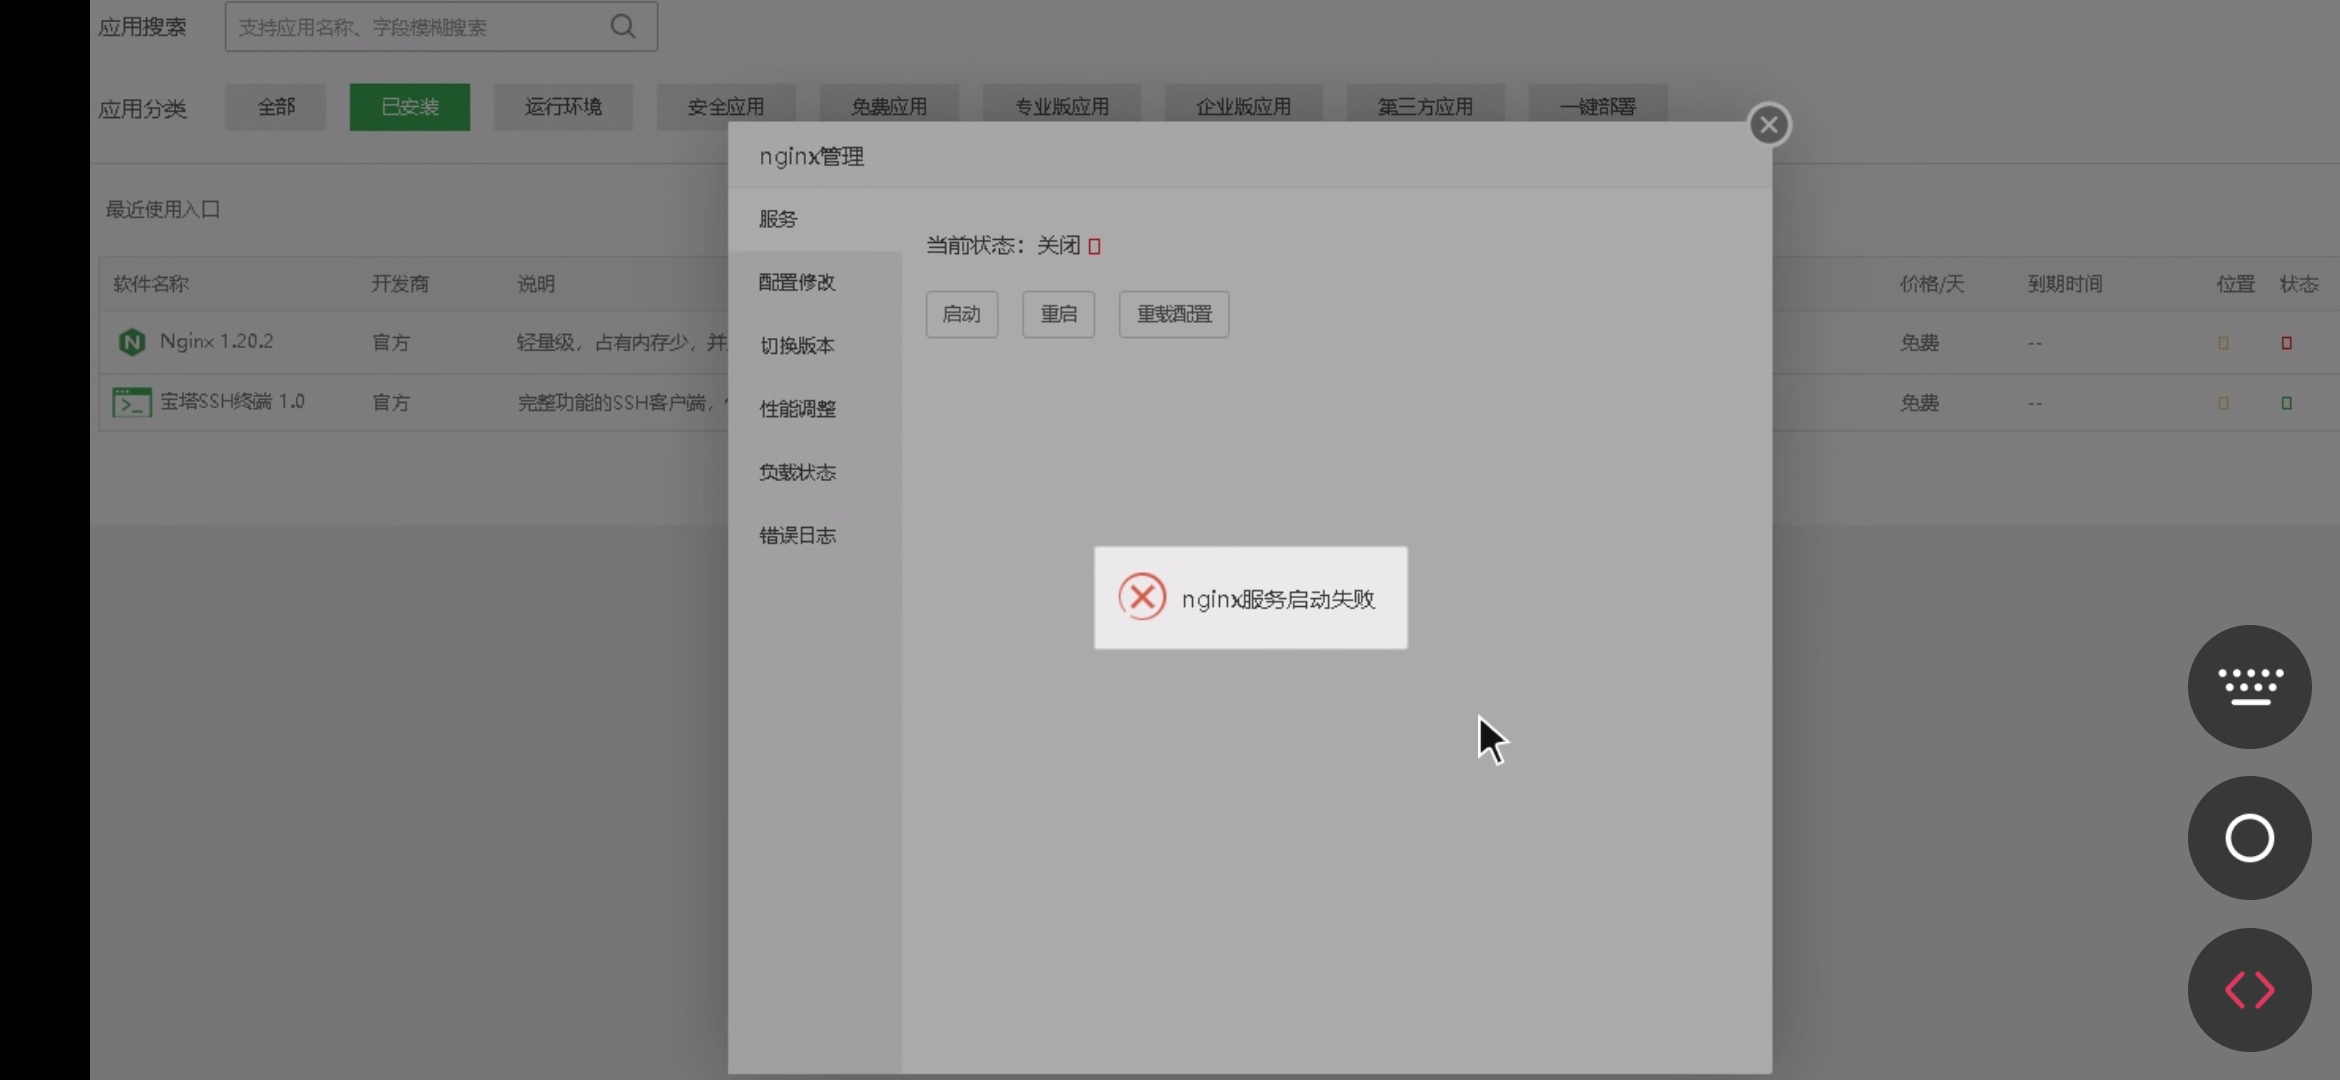The width and height of the screenshot is (2340, 1080).
Task: Open the 配置修改 tab
Action: tap(815, 282)
